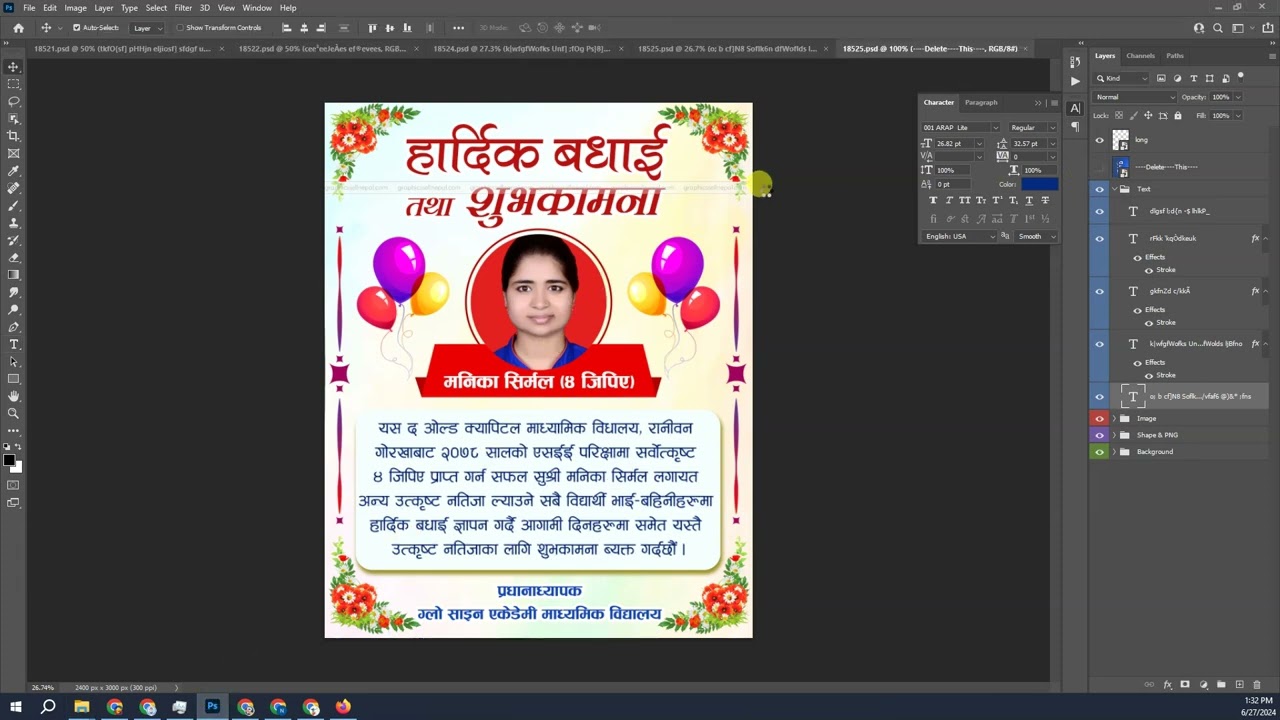Switch to the Paragraph tab

click(981, 102)
